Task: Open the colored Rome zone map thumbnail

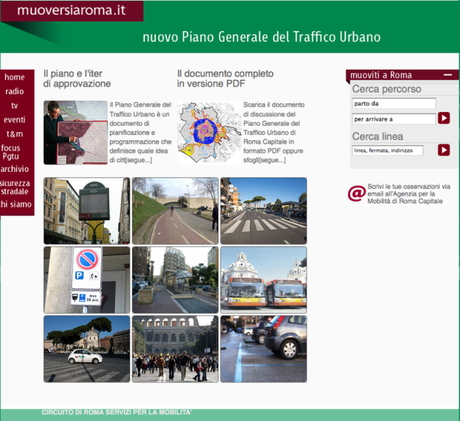Action: [x=209, y=133]
